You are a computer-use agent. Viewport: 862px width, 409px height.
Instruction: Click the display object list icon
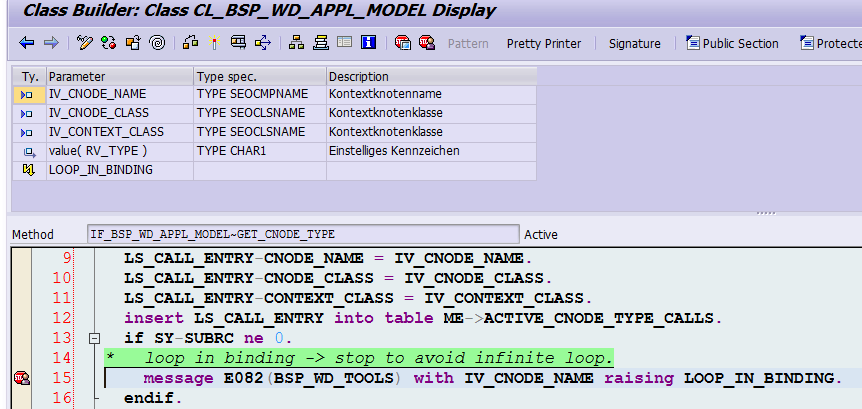coord(263,43)
